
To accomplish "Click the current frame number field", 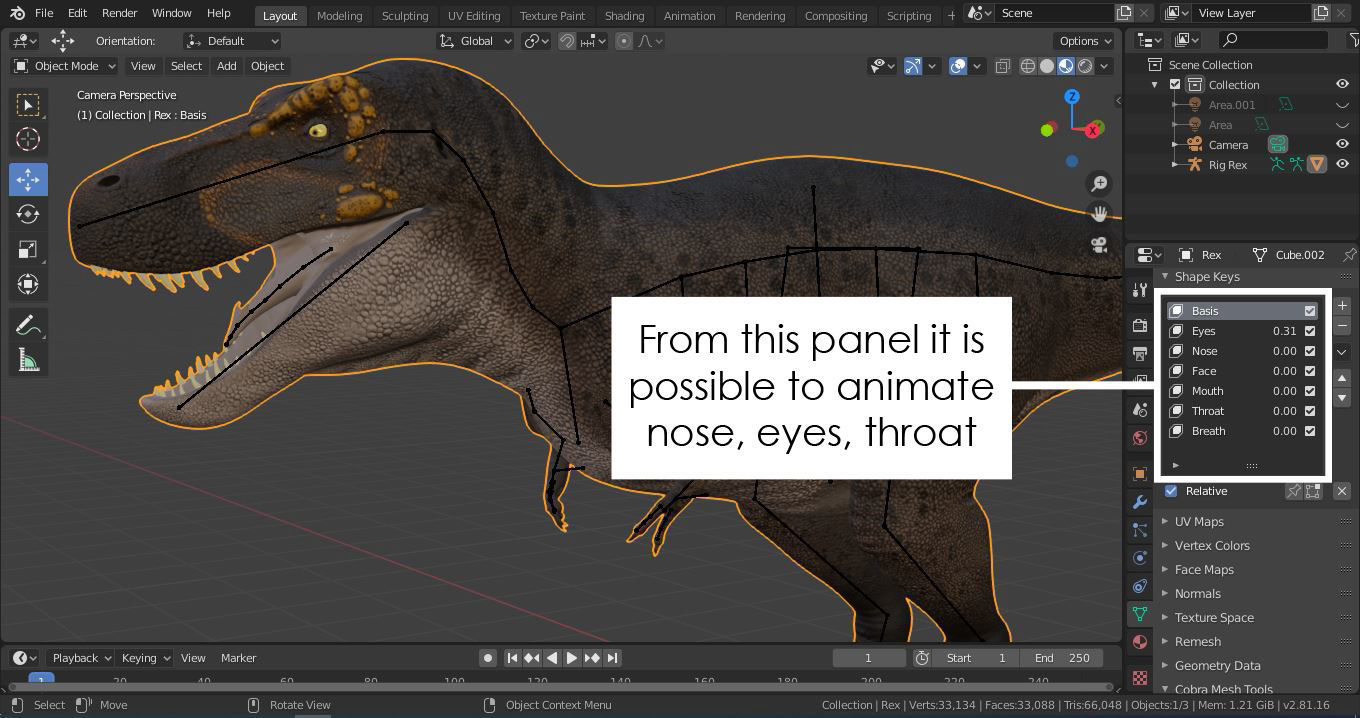I will pyautogui.click(x=868, y=658).
